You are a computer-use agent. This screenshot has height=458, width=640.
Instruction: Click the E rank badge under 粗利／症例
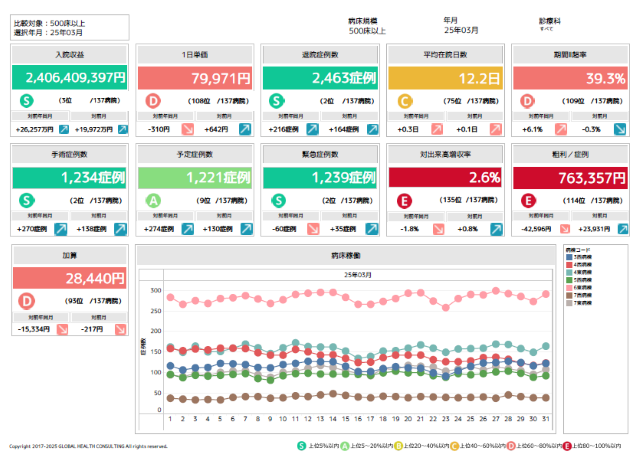[531, 200]
